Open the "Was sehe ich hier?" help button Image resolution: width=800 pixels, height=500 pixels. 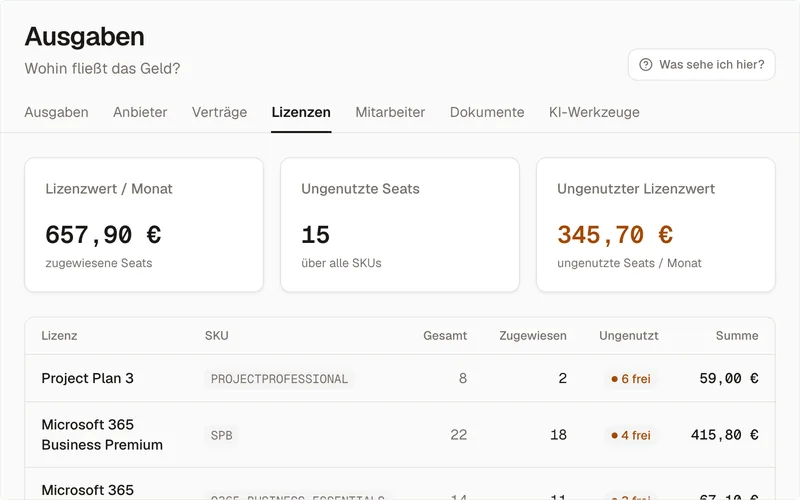pos(702,65)
